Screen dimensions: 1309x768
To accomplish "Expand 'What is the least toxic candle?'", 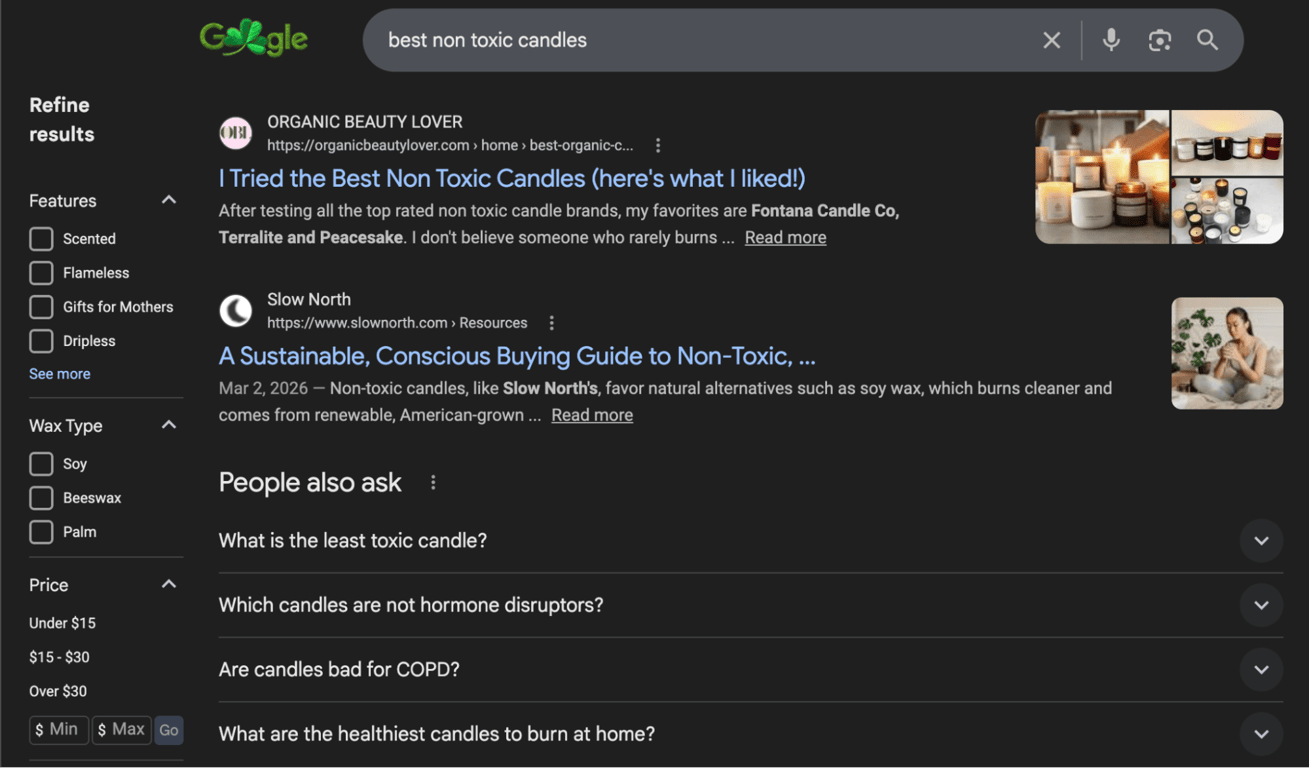I will click(x=1261, y=540).
